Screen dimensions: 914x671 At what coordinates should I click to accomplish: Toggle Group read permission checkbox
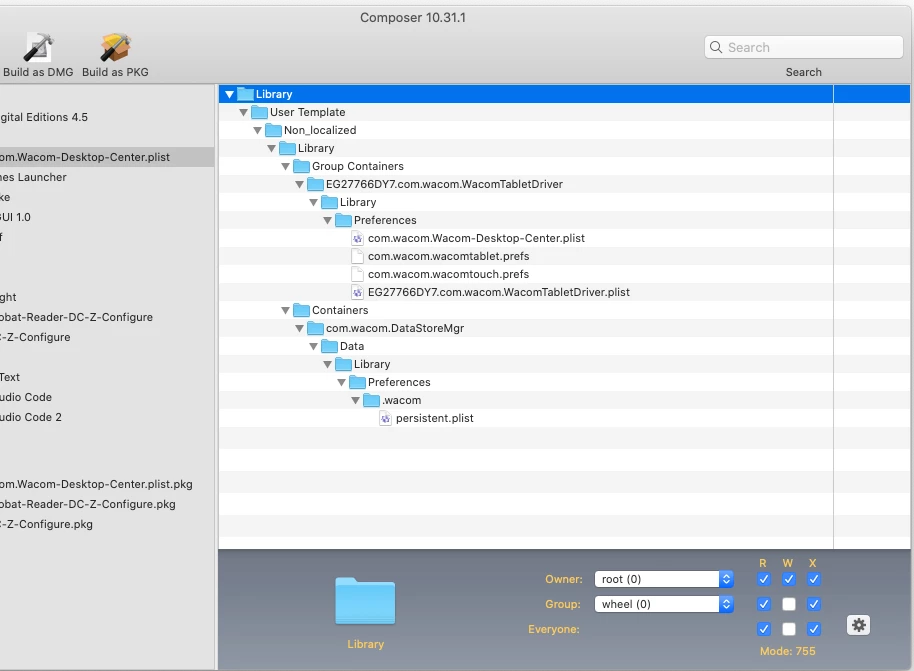click(x=764, y=604)
